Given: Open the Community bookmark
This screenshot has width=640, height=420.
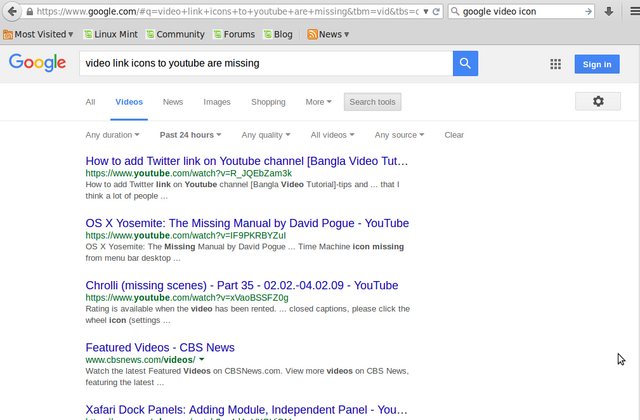Looking at the screenshot, I should pyautogui.click(x=176, y=34).
